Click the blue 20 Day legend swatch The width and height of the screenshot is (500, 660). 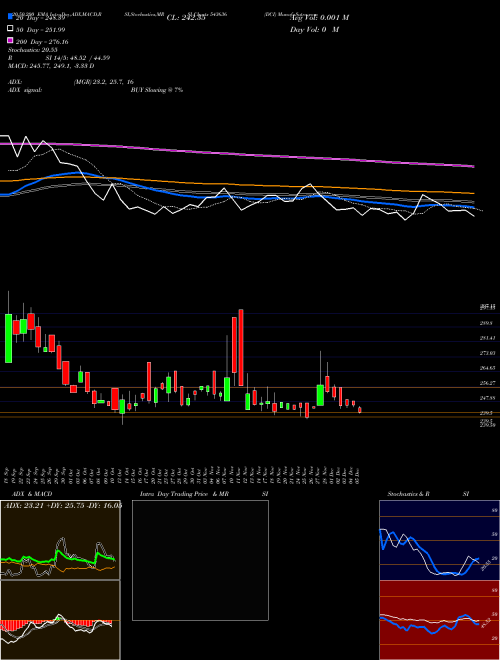[x=11, y=17]
